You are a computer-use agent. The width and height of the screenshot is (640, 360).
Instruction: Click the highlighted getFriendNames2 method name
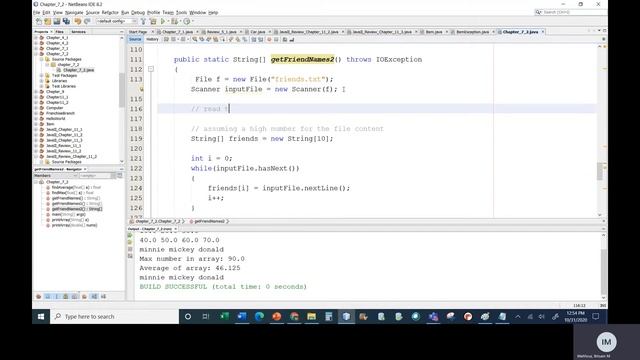click(302, 60)
